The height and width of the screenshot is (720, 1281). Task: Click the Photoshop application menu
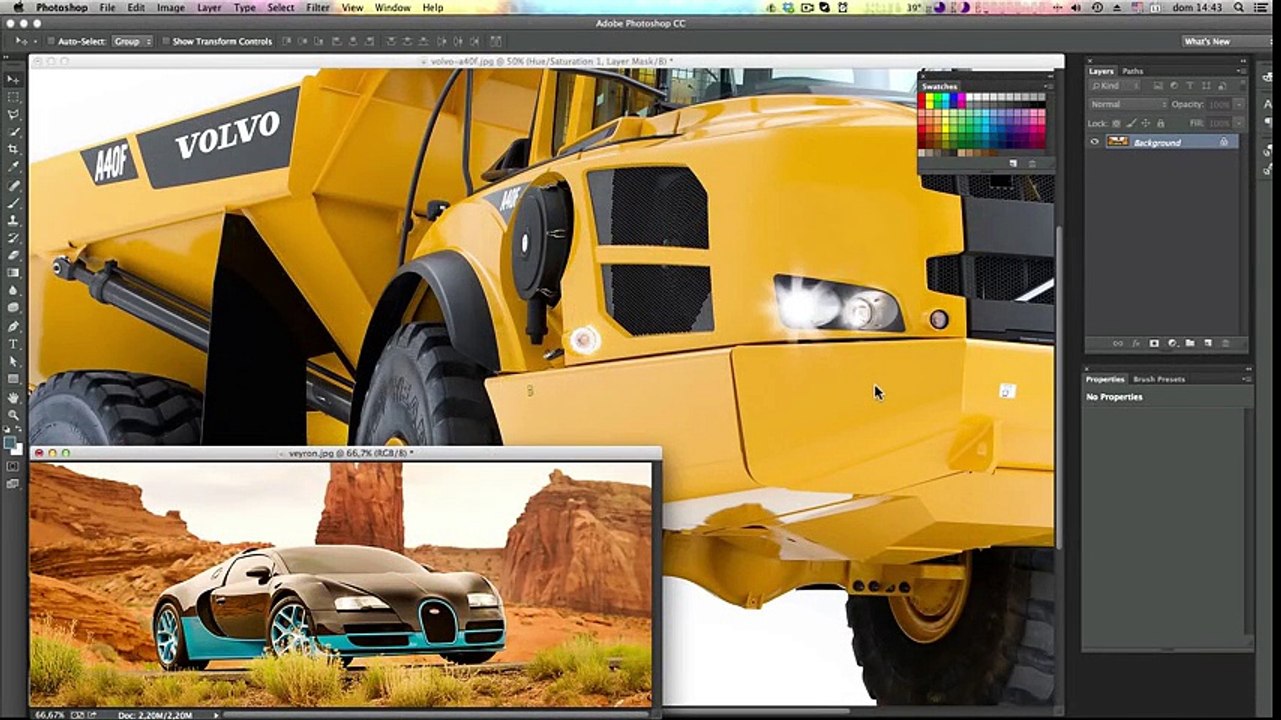pyautogui.click(x=62, y=7)
